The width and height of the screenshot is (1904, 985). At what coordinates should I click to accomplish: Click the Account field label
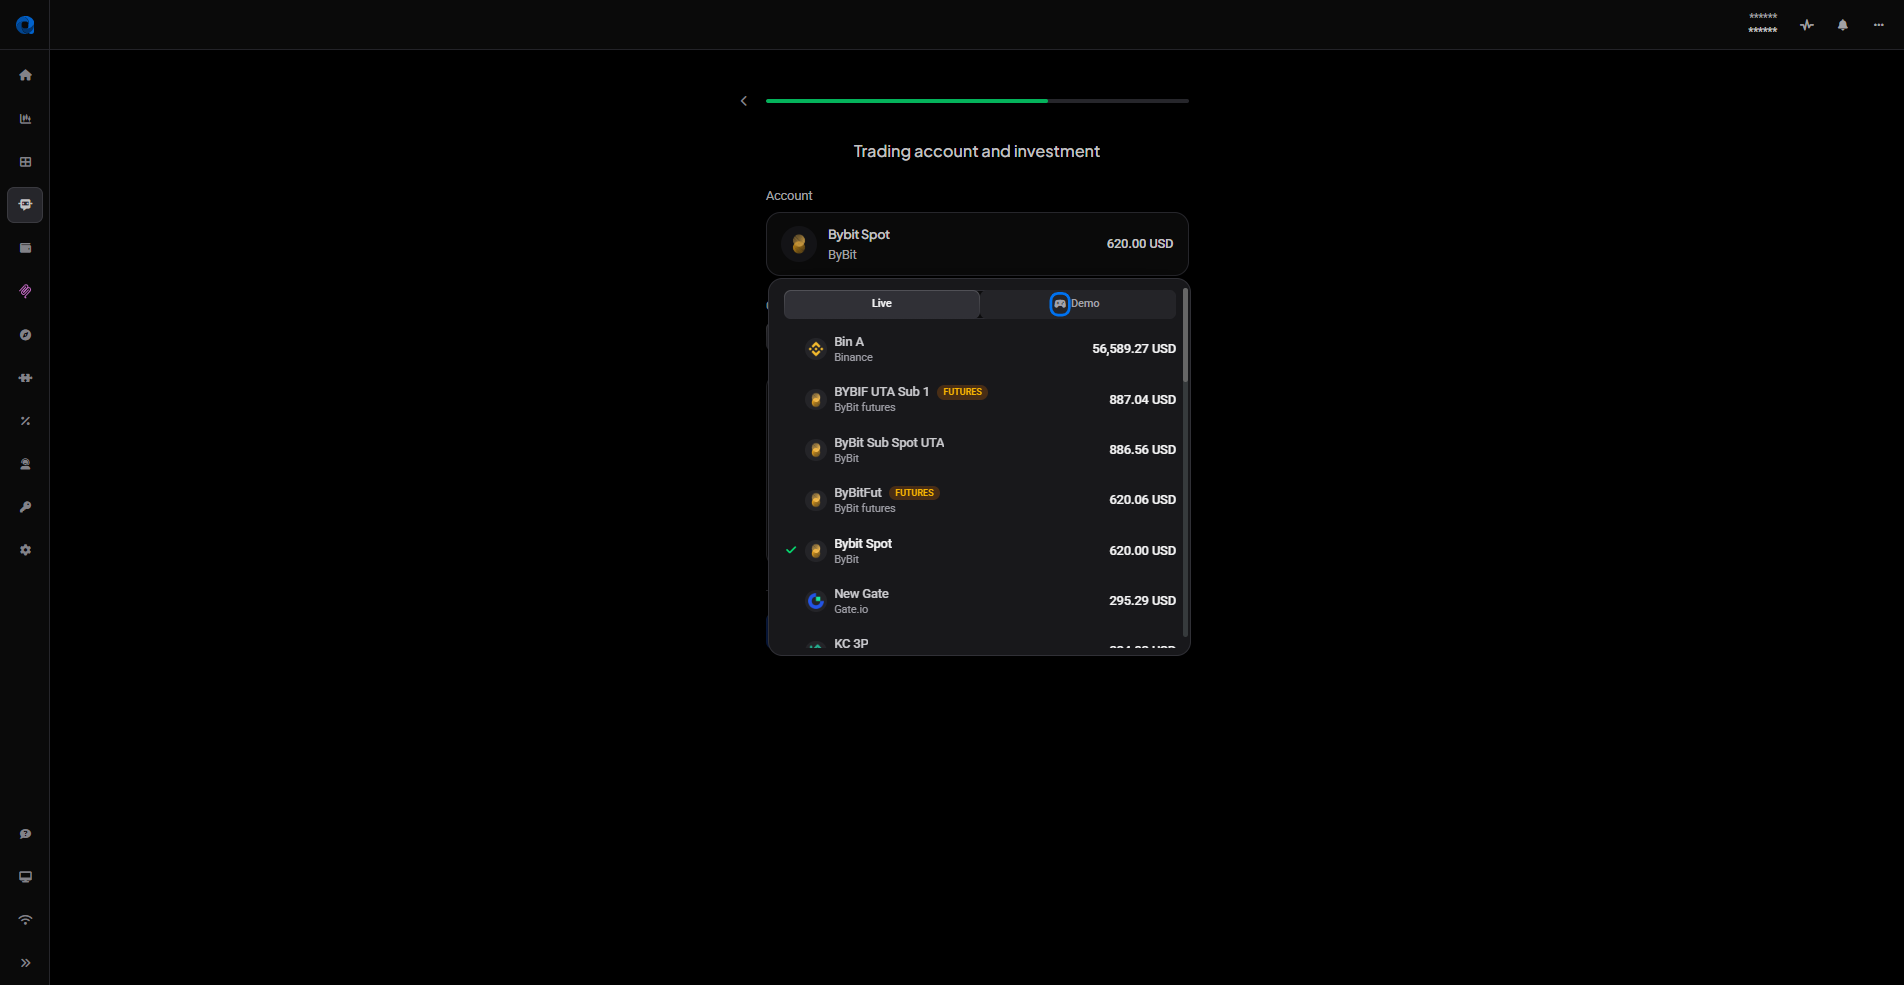coord(789,196)
